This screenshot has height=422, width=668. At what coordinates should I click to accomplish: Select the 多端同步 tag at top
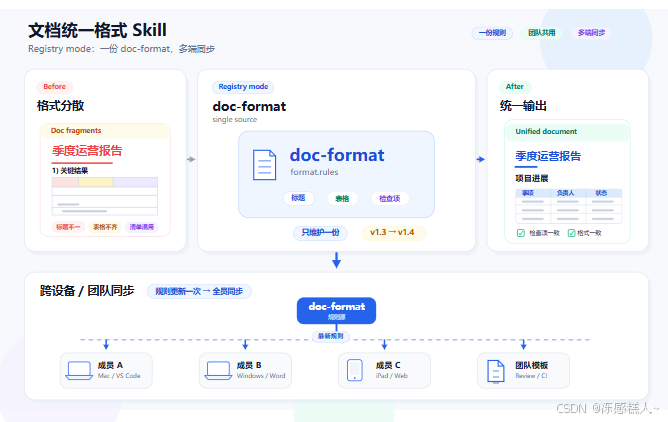click(591, 33)
